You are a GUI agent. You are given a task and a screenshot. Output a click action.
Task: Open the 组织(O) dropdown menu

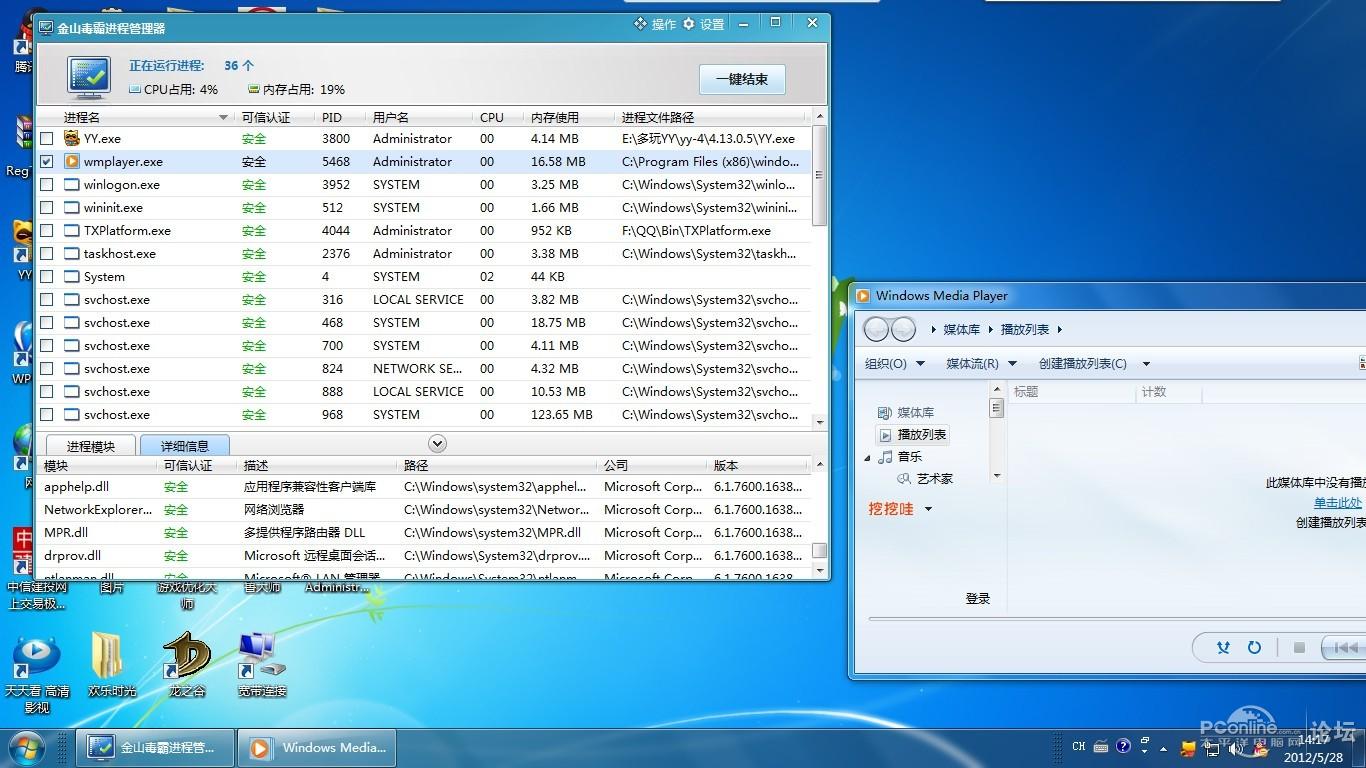point(895,364)
